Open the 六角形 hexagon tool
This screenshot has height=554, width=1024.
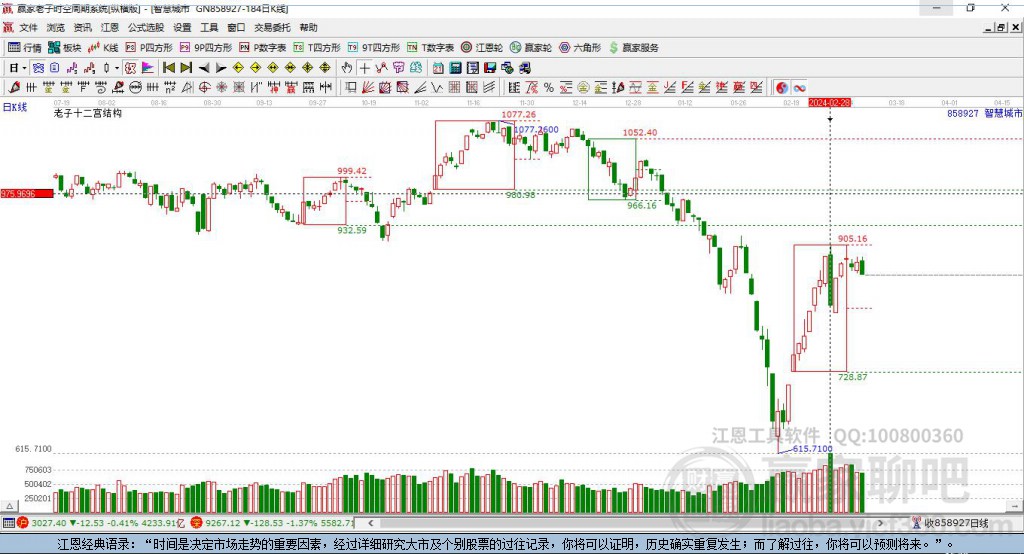tap(580, 48)
